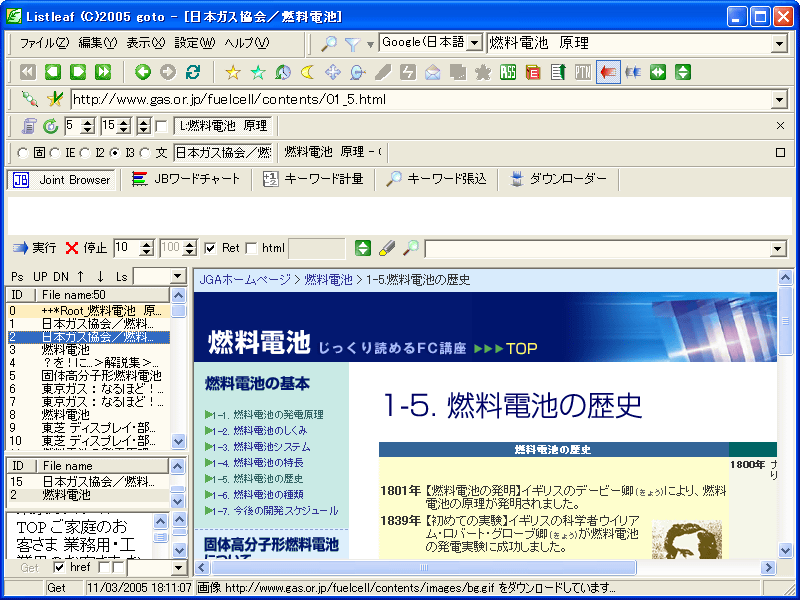Click the puzzle piece toolbar icon
The image size is (800, 600).
click(x=483, y=72)
